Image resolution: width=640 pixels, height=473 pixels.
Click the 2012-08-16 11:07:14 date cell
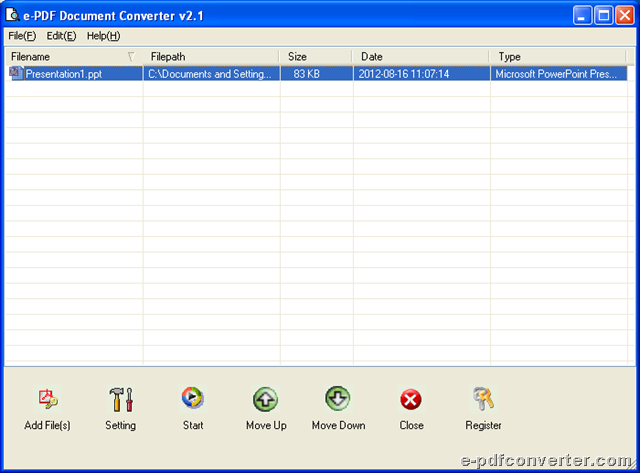(422, 73)
